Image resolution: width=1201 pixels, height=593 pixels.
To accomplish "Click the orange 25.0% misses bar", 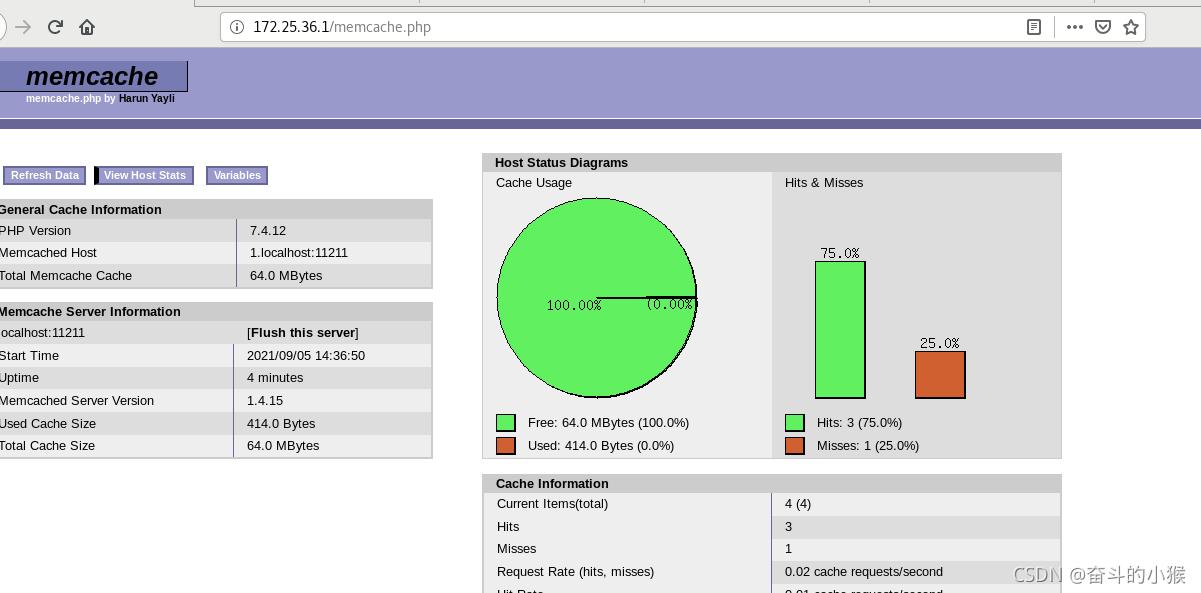I will coord(940,375).
